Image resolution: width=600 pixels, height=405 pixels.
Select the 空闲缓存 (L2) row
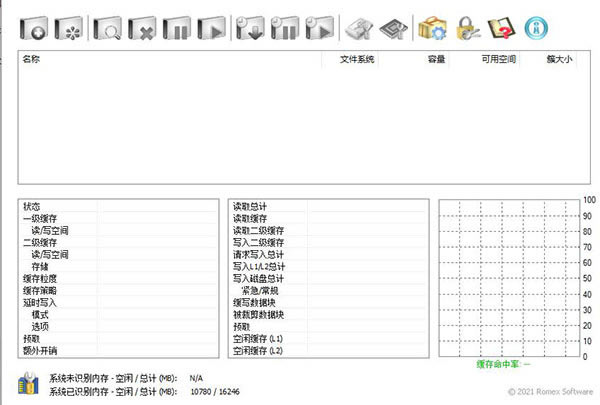(328, 350)
